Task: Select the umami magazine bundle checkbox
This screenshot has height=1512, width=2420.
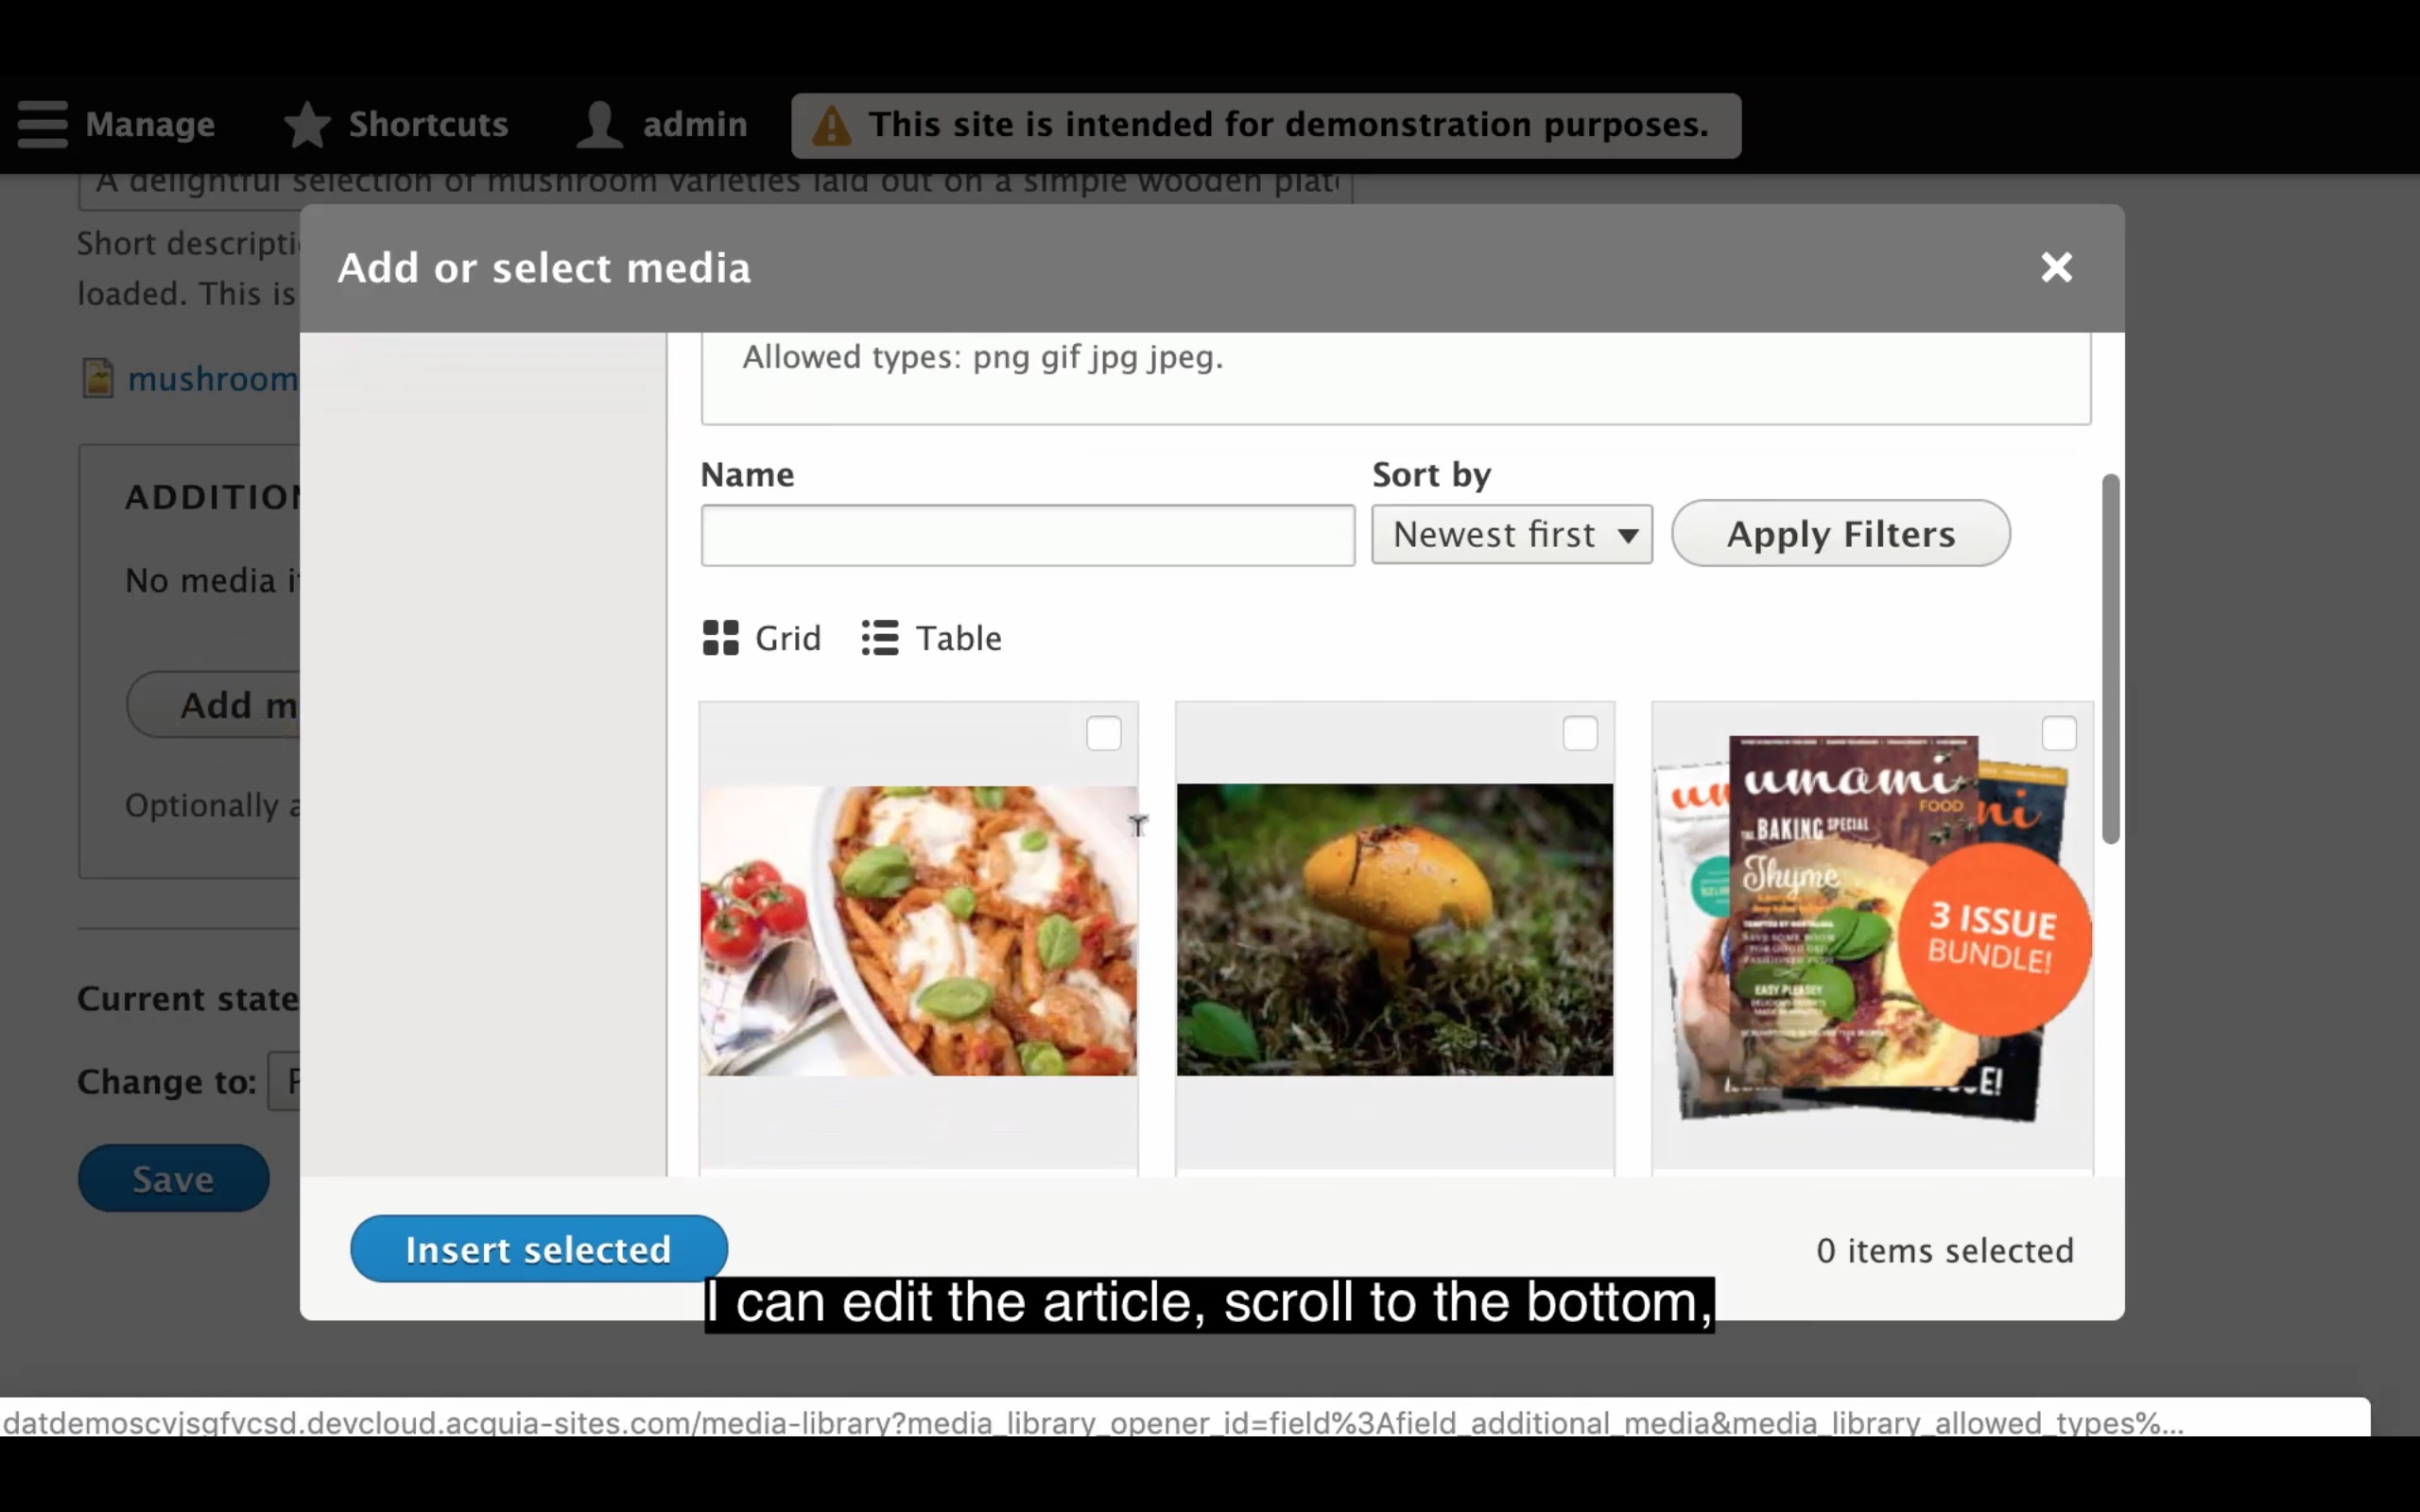Action: coord(2058,734)
